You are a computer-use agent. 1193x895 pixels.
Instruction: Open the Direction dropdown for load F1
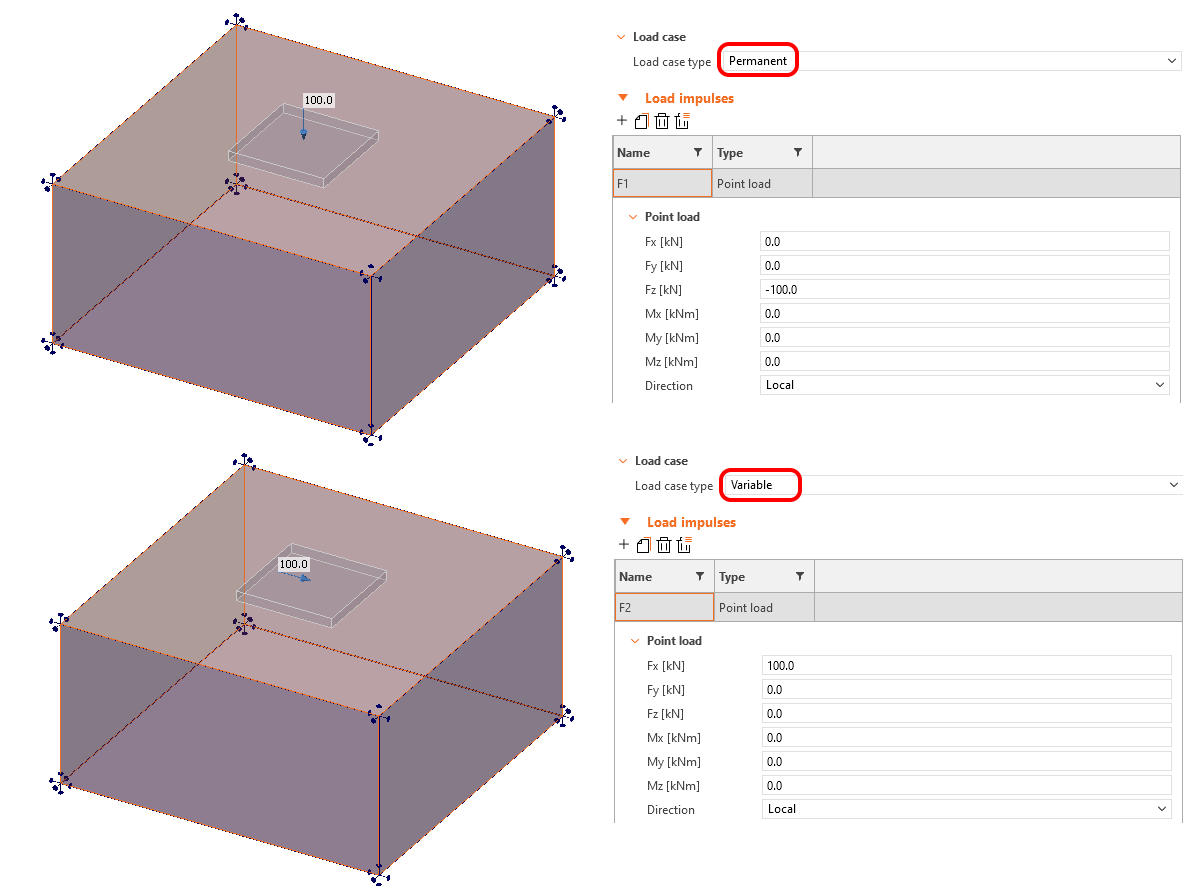click(1159, 384)
